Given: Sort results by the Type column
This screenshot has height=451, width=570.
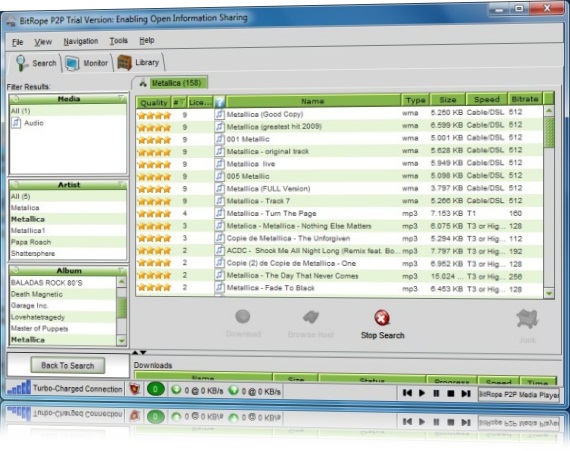Looking at the screenshot, I should [x=416, y=100].
